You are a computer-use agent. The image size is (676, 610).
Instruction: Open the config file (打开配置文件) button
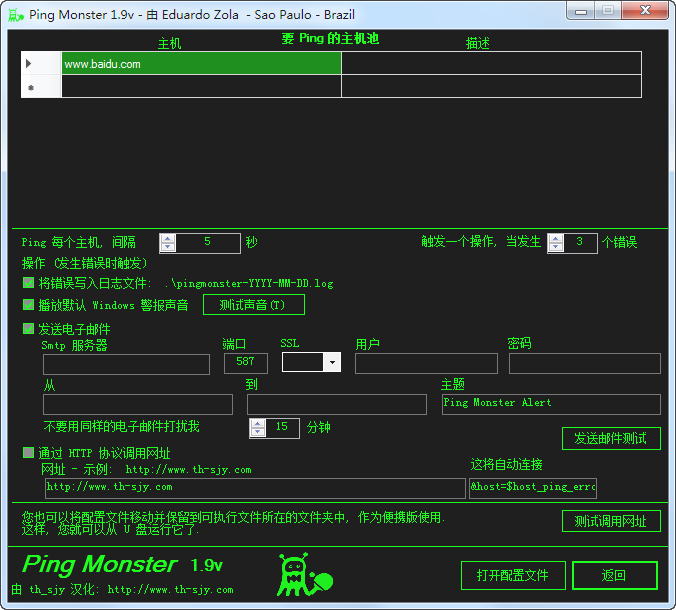tap(513, 575)
